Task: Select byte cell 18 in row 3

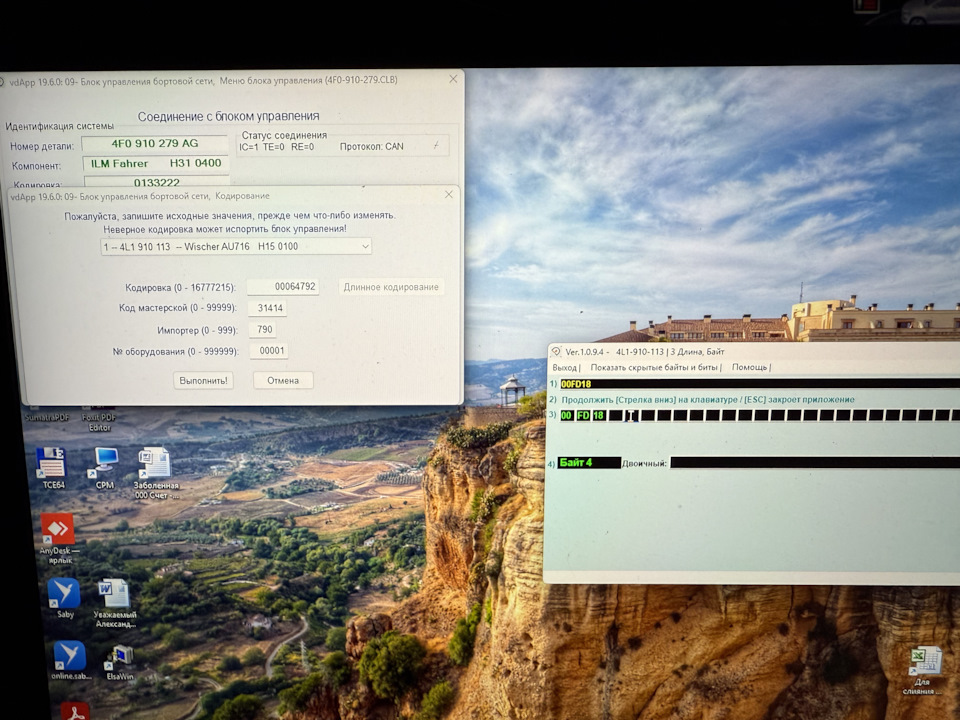Action: [x=599, y=416]
